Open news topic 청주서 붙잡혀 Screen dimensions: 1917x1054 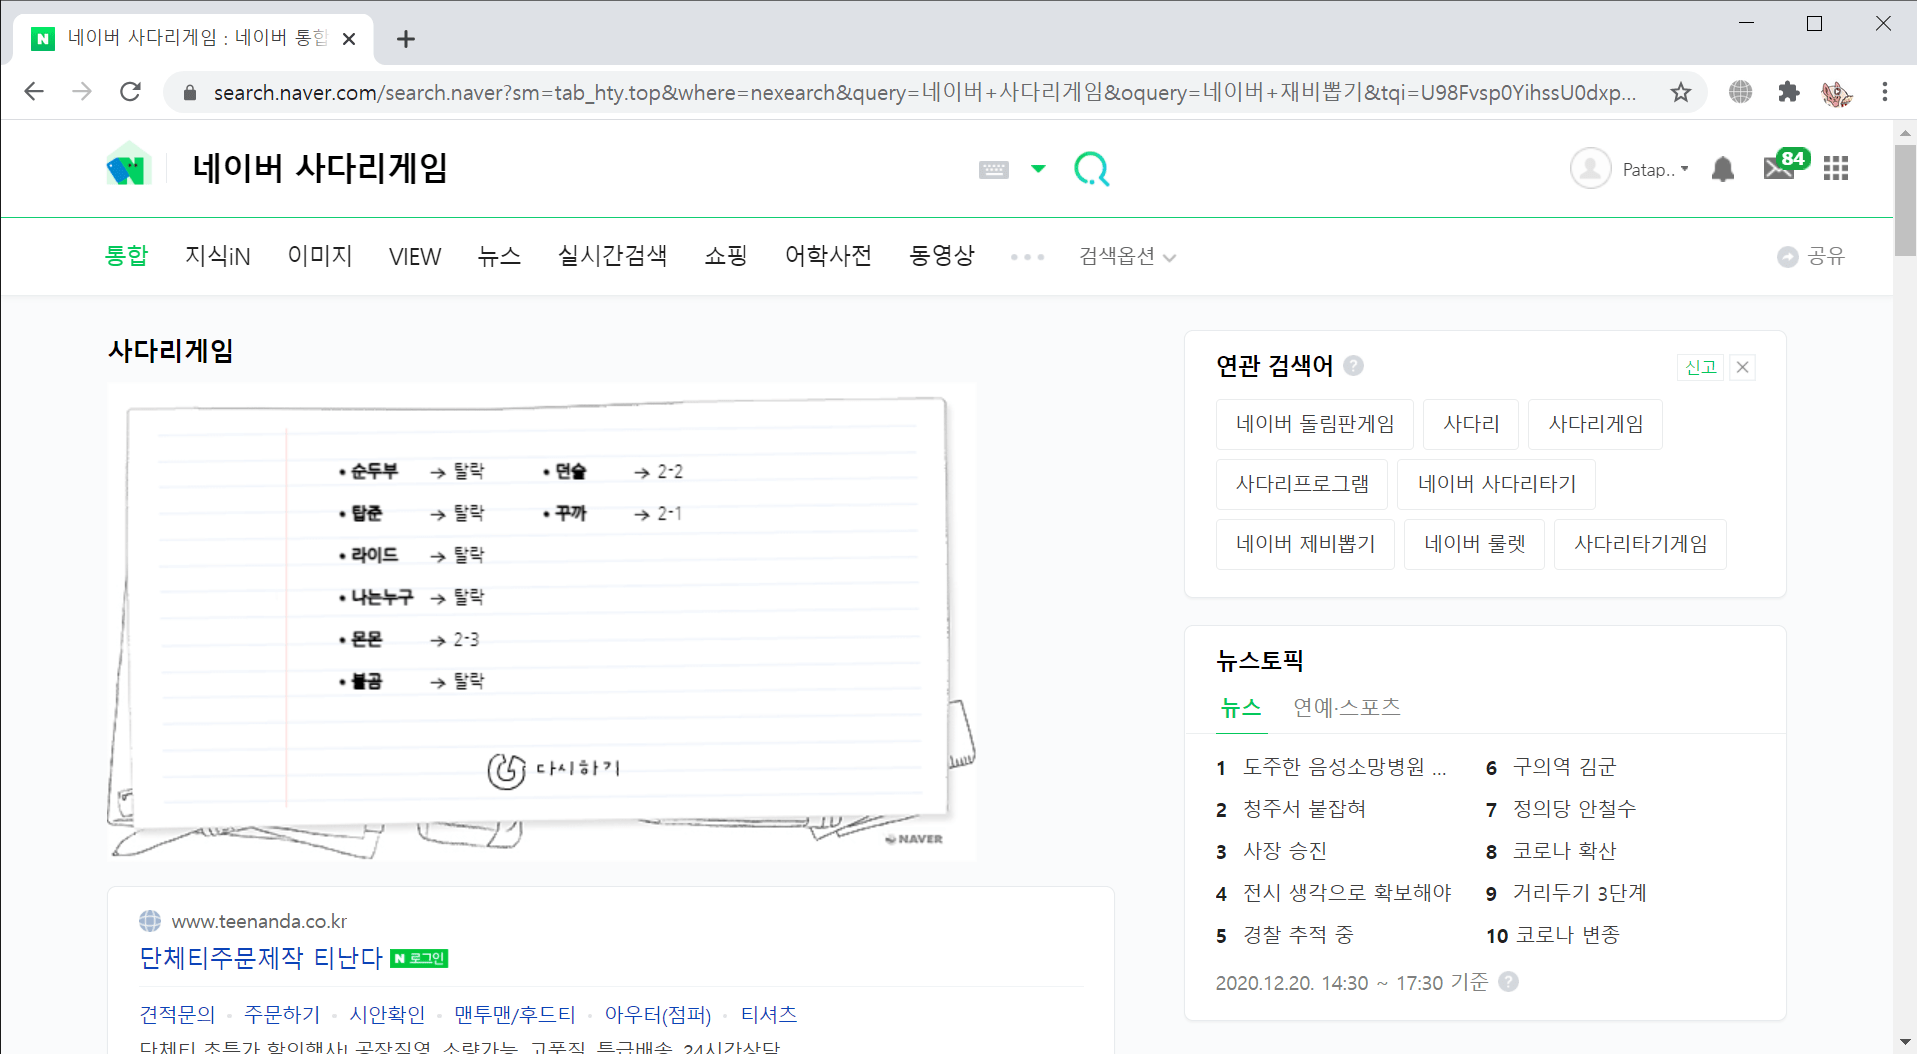coord(1304,809)
